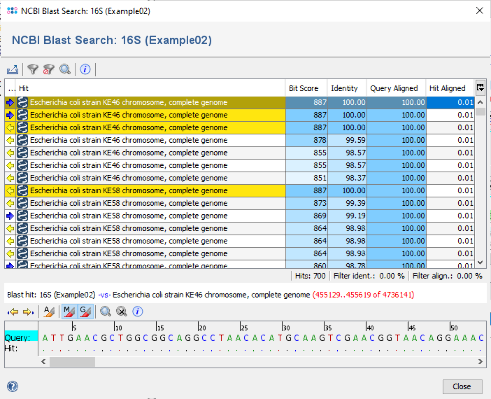Click the alignment search magnifier icon
This screenshot has height=399, width=491.
(106, 312)
